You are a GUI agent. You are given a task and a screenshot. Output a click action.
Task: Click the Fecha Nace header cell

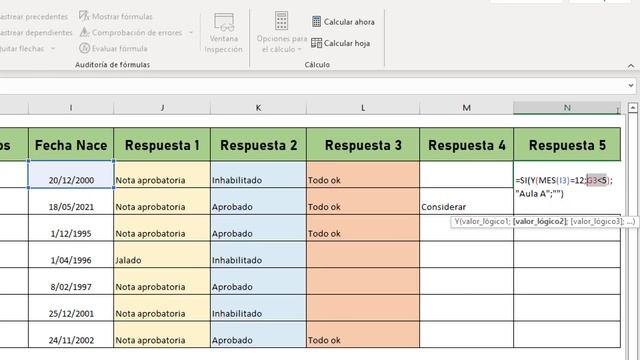[71, 144]
